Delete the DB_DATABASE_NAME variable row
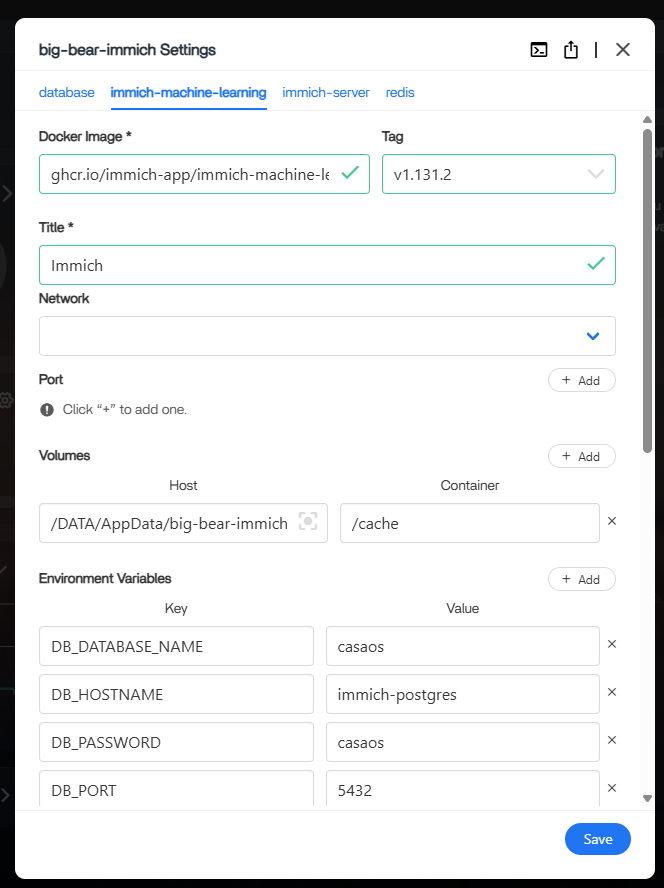Screen dimensions: 664x888 point(612,644)
